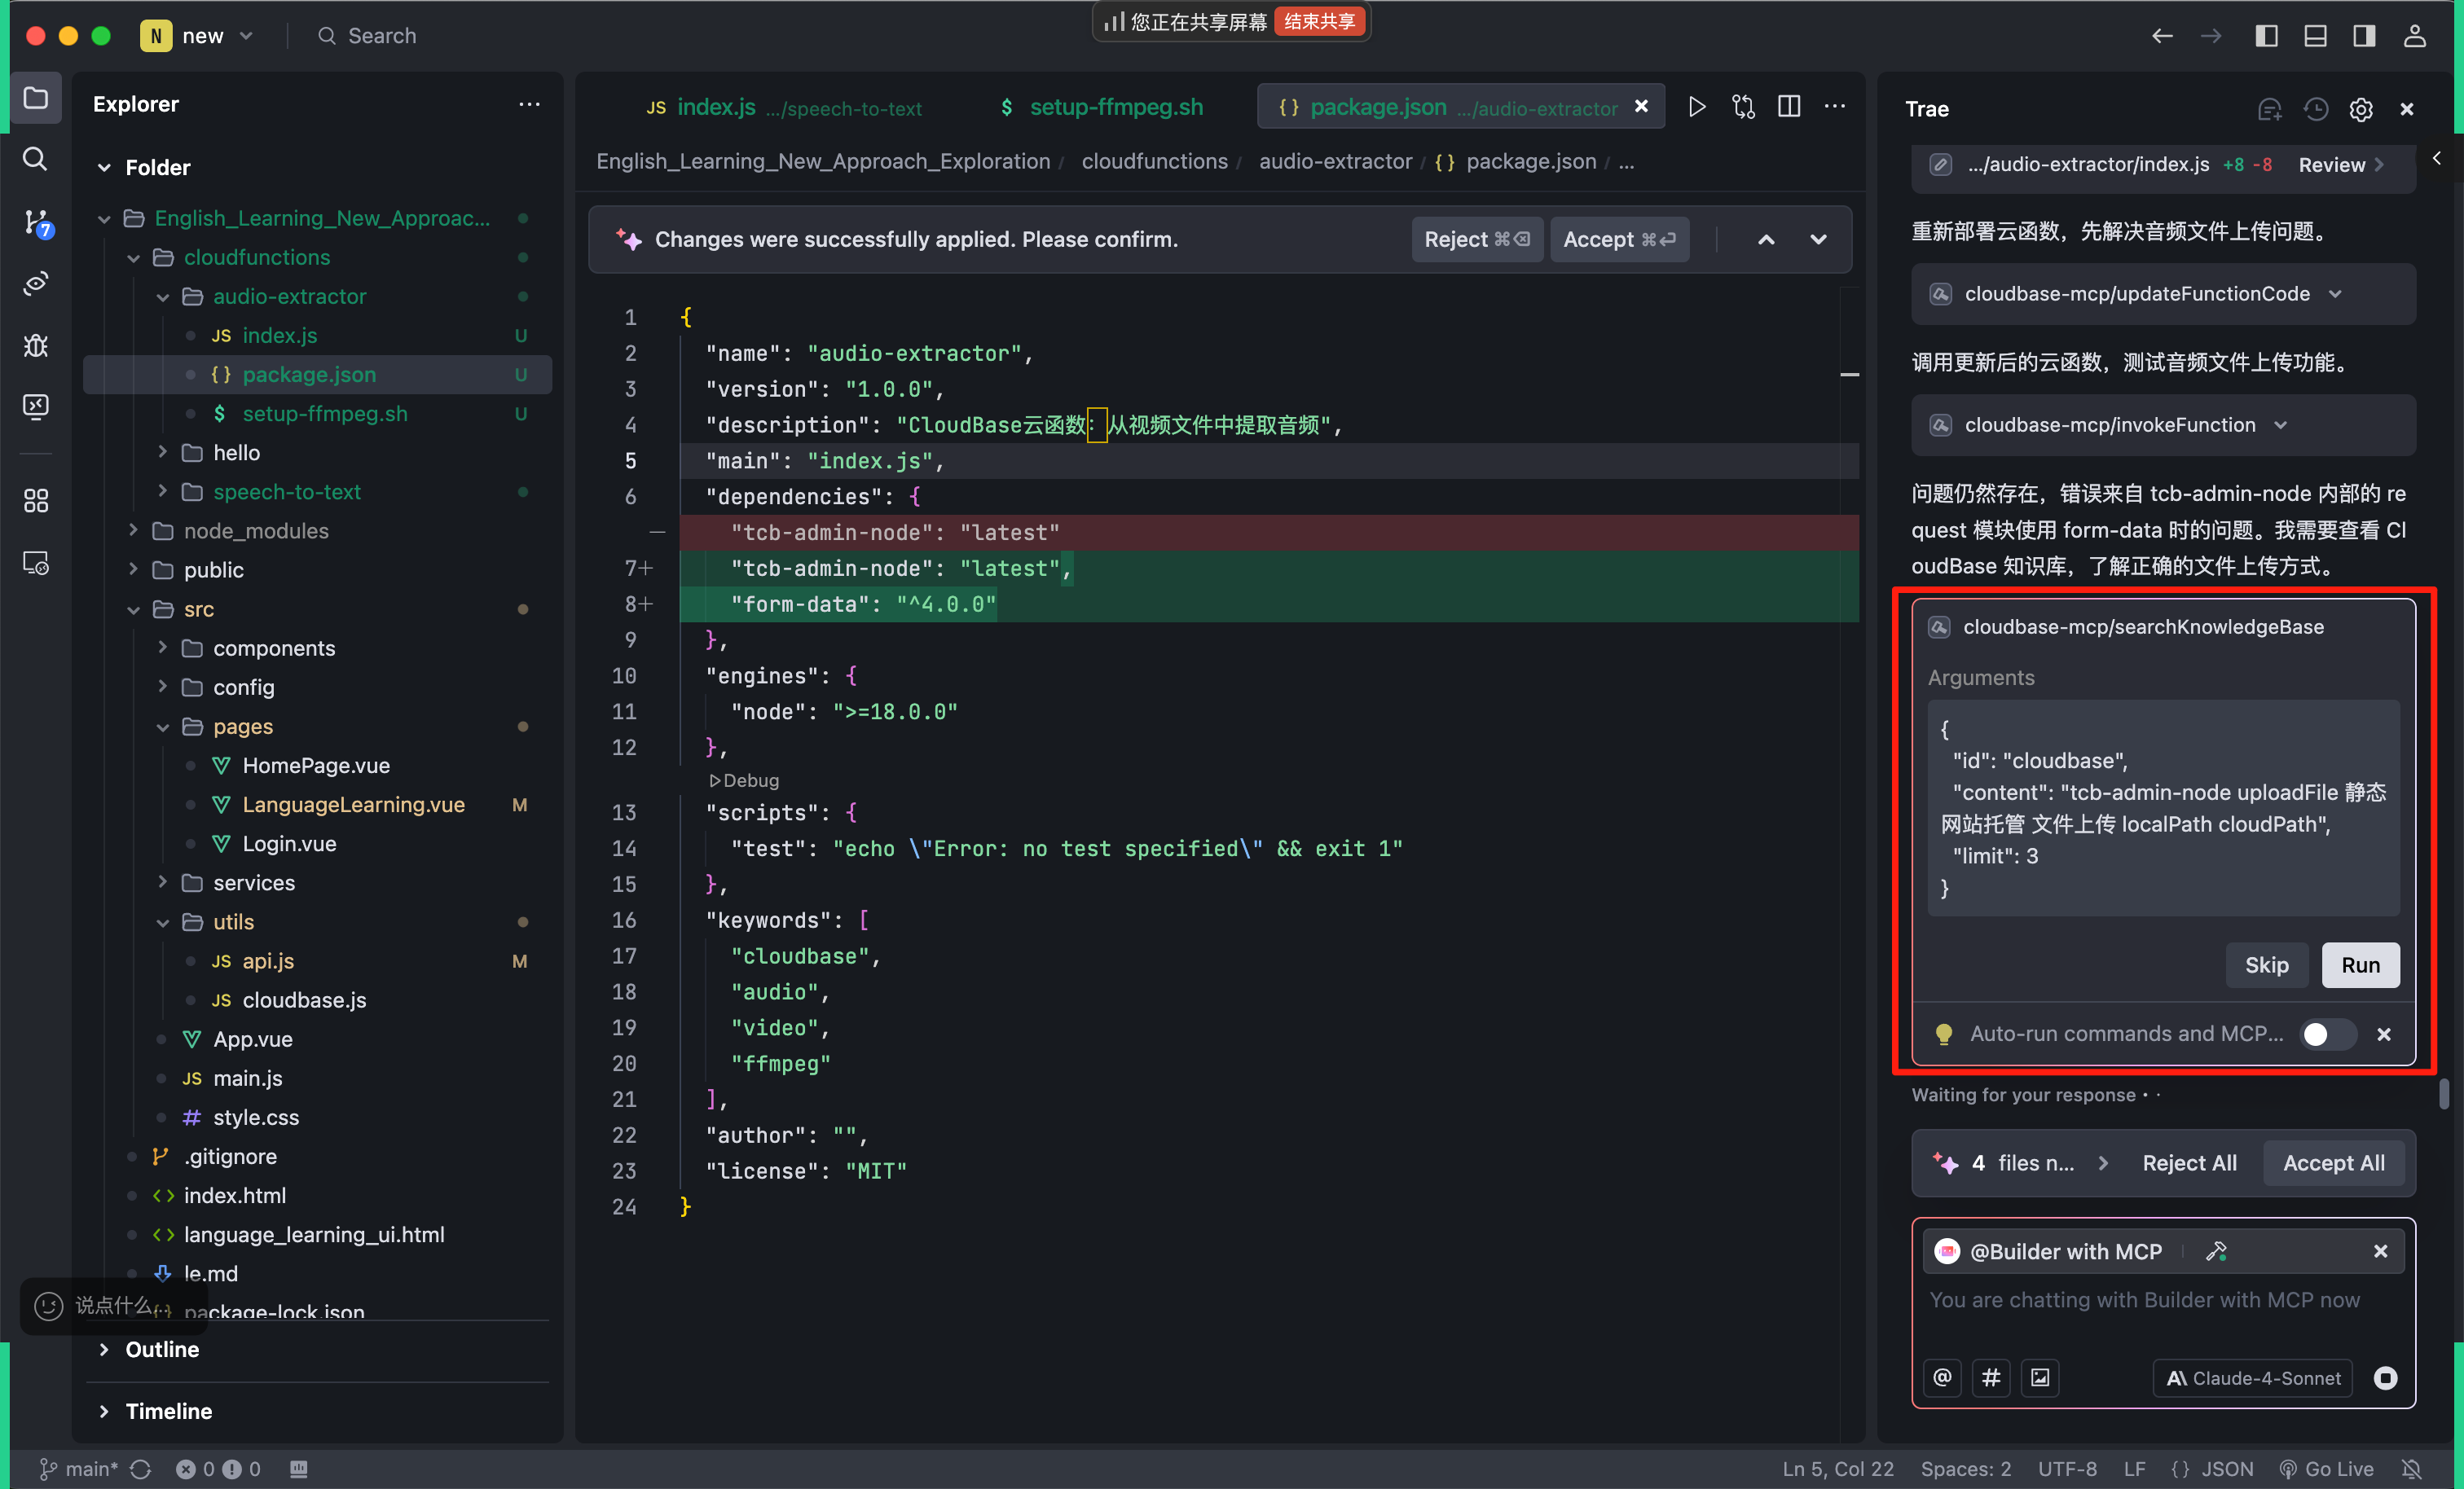Open LanguageLearning.vue in the explorer
2464x1489 pixels.
[x=353, y=805]
